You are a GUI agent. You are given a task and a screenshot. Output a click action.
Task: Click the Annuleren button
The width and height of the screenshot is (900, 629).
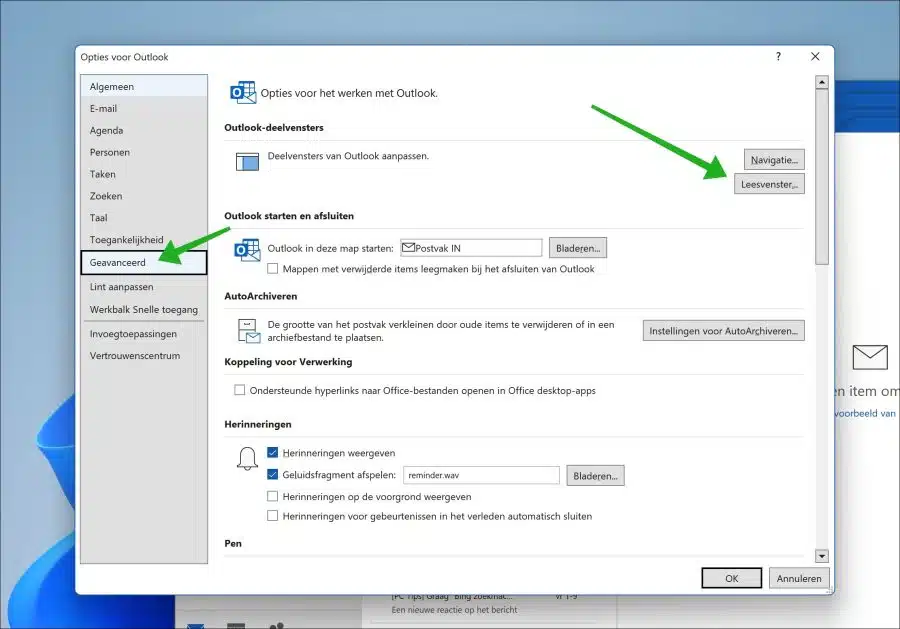pyautogui.click(x=799, y=578)
